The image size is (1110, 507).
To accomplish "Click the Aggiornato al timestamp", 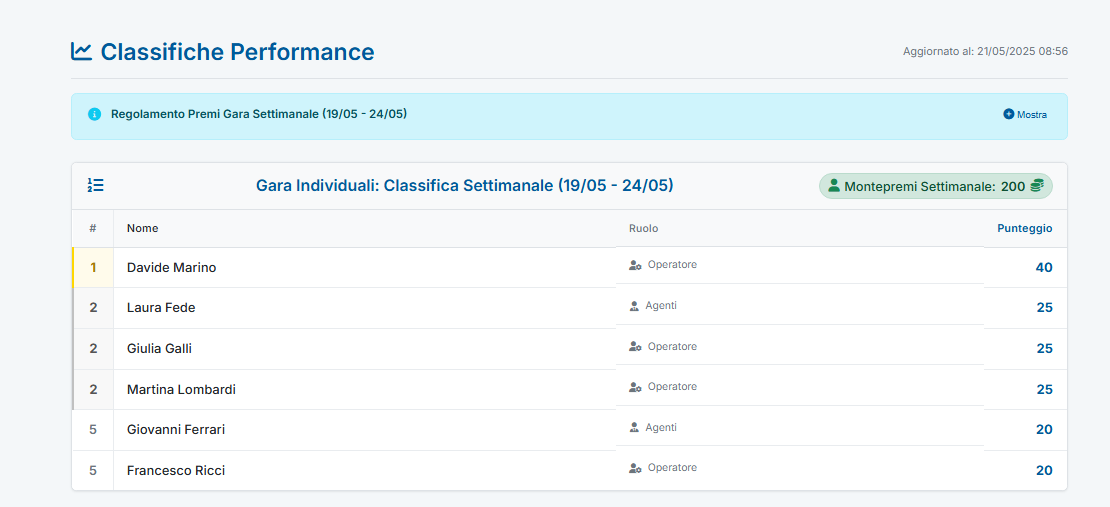I will [x=985, y=52].
